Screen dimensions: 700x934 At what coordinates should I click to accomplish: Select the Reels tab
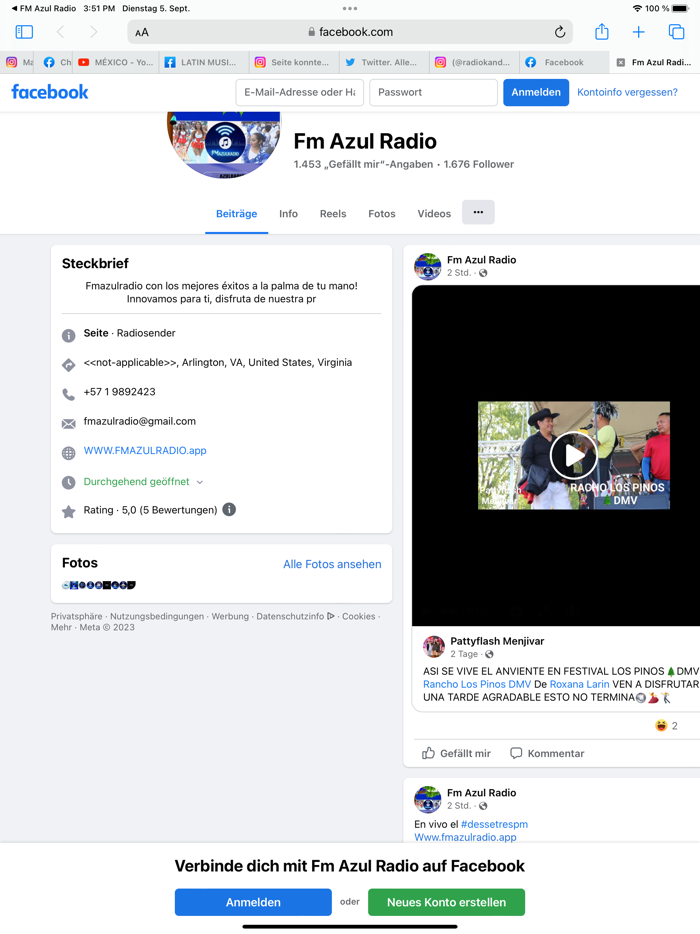point(333,214)
